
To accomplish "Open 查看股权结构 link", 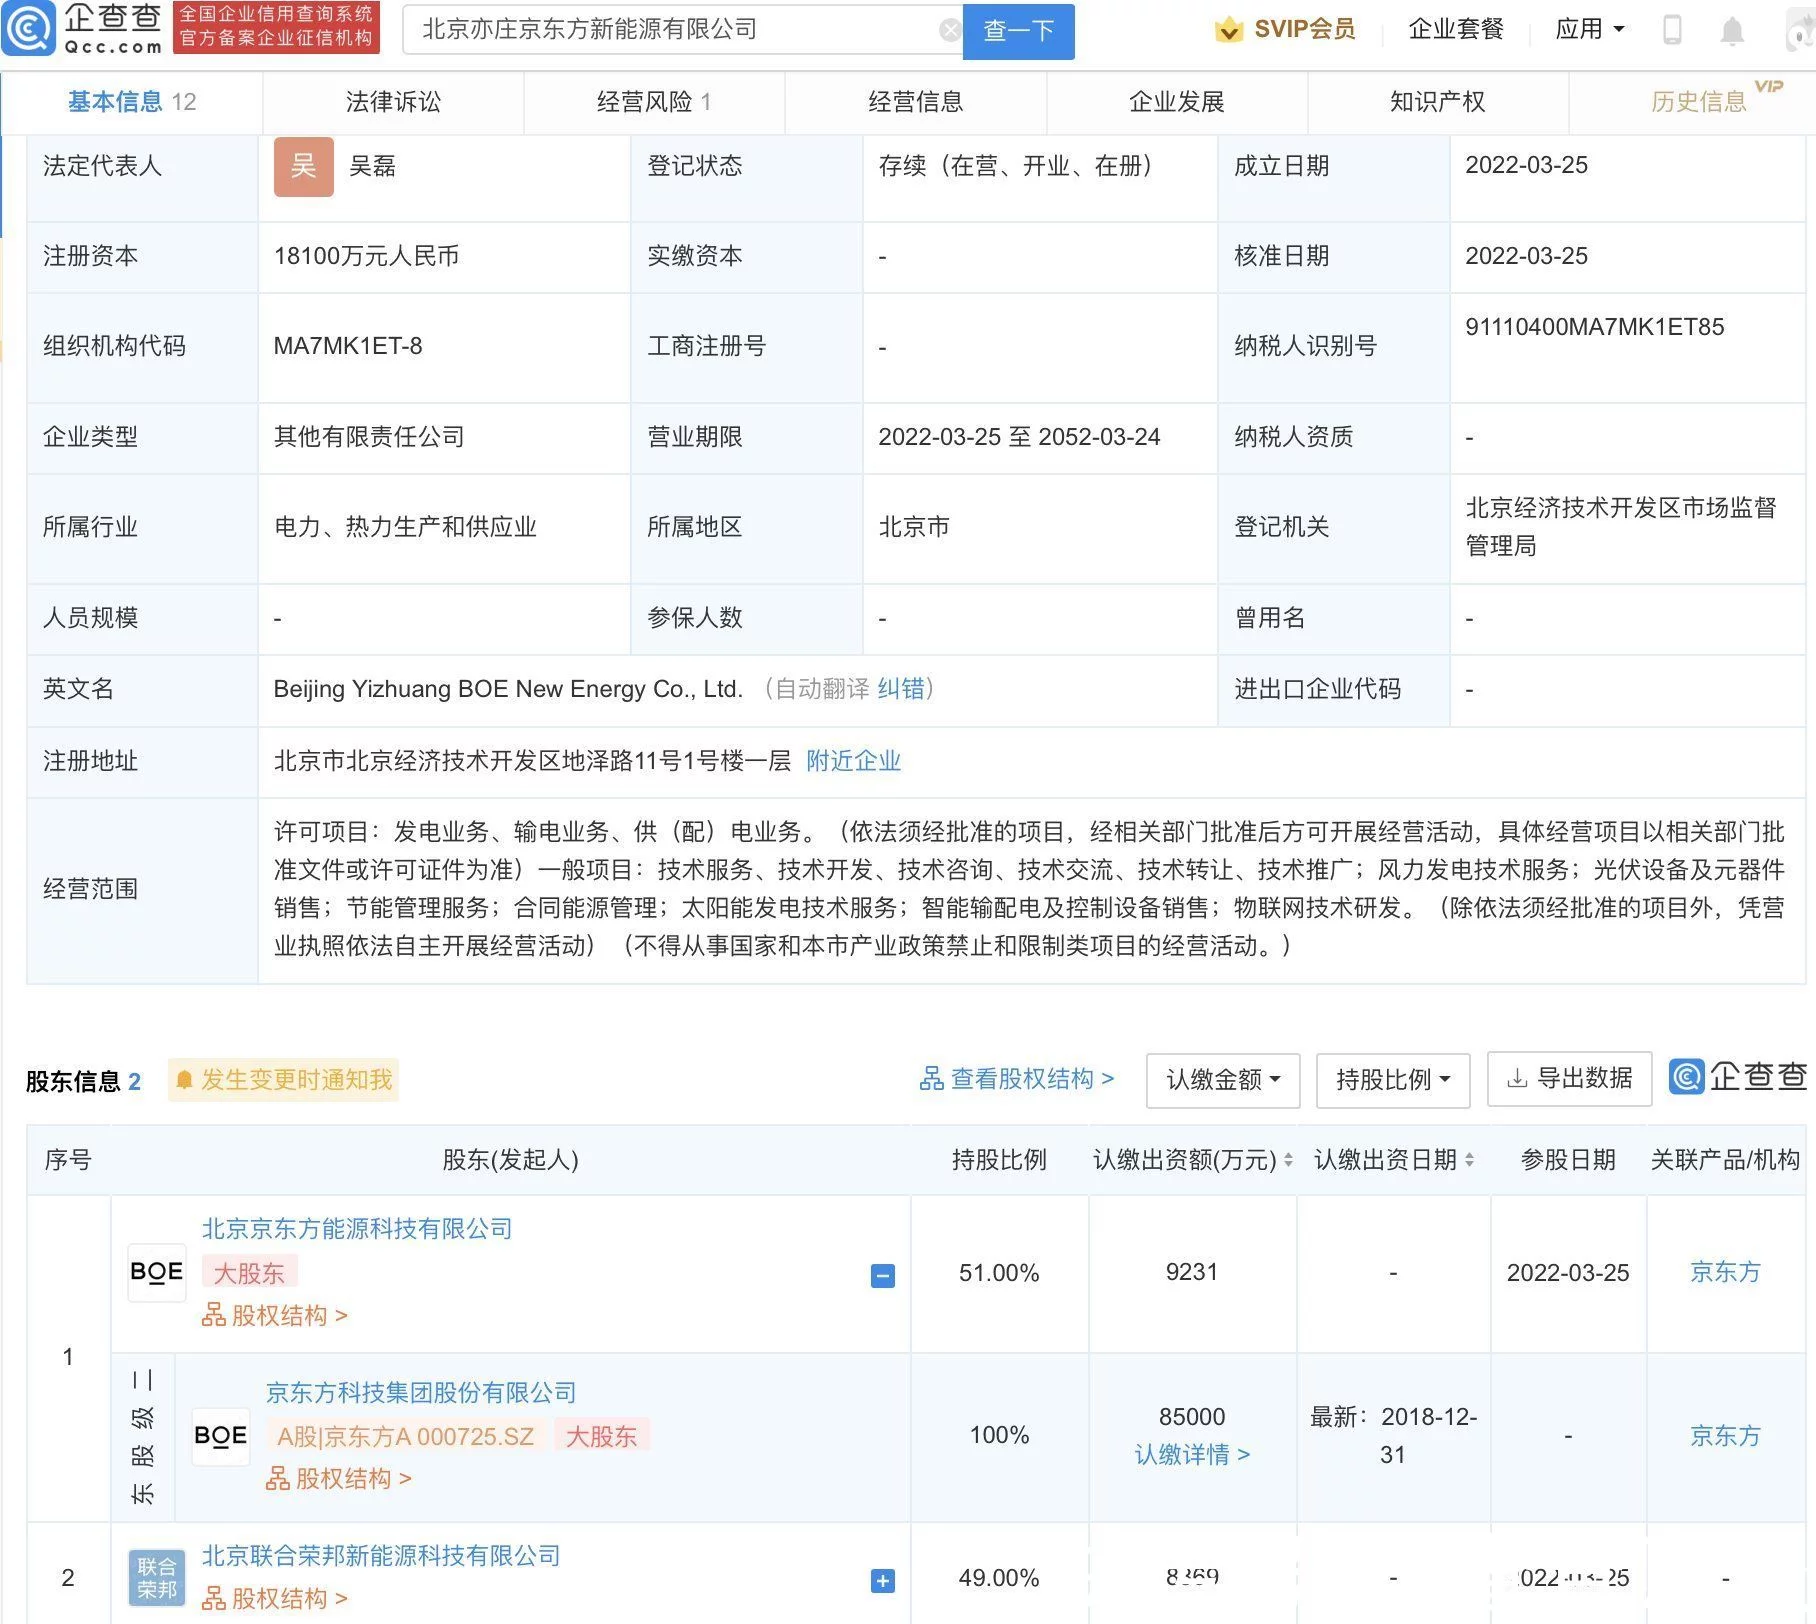I will (1016, 1079).
